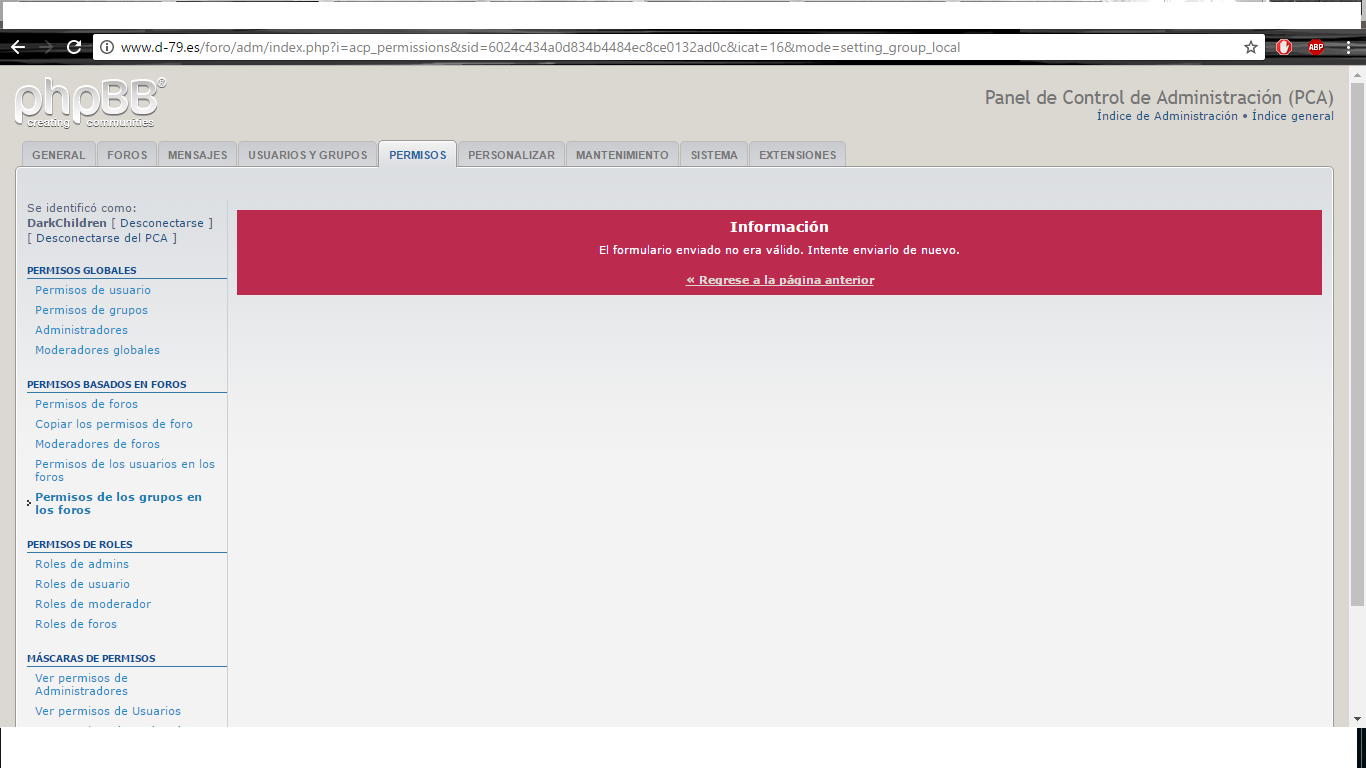Open the Permisos tab
This screenshot has height=768, width=1366.
pyautogui.click(x=417, y=155)
